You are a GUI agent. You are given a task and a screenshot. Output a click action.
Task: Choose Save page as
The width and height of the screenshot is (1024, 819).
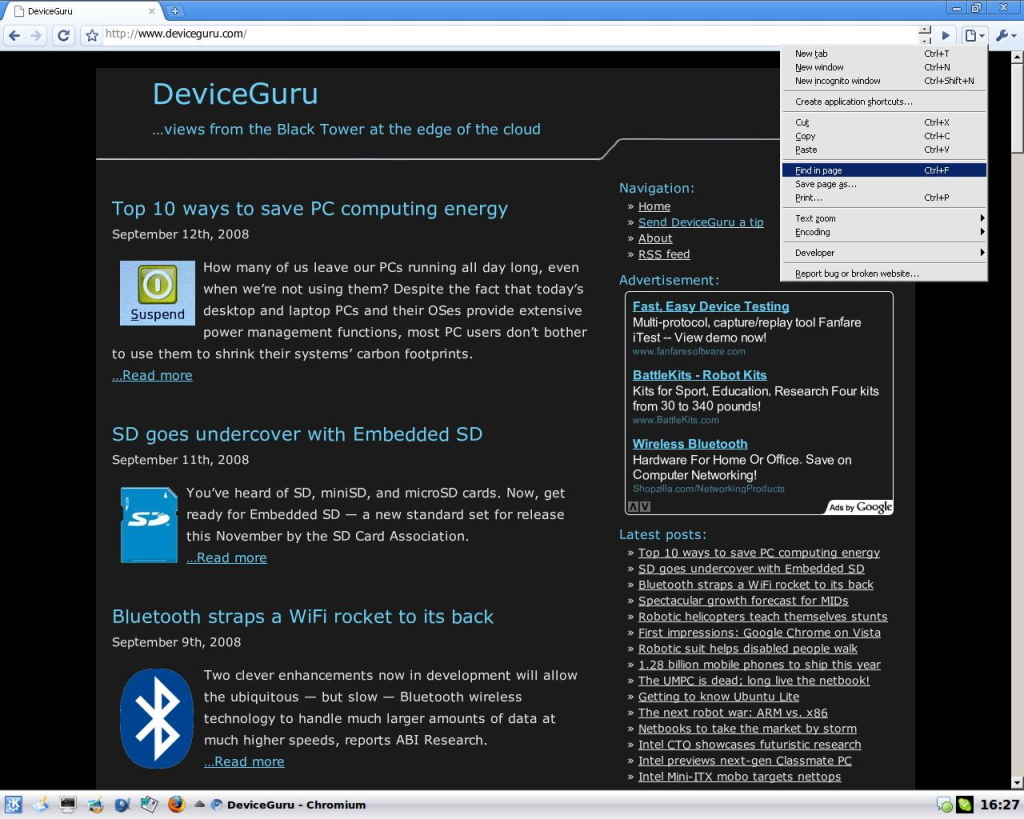point(884,184)
